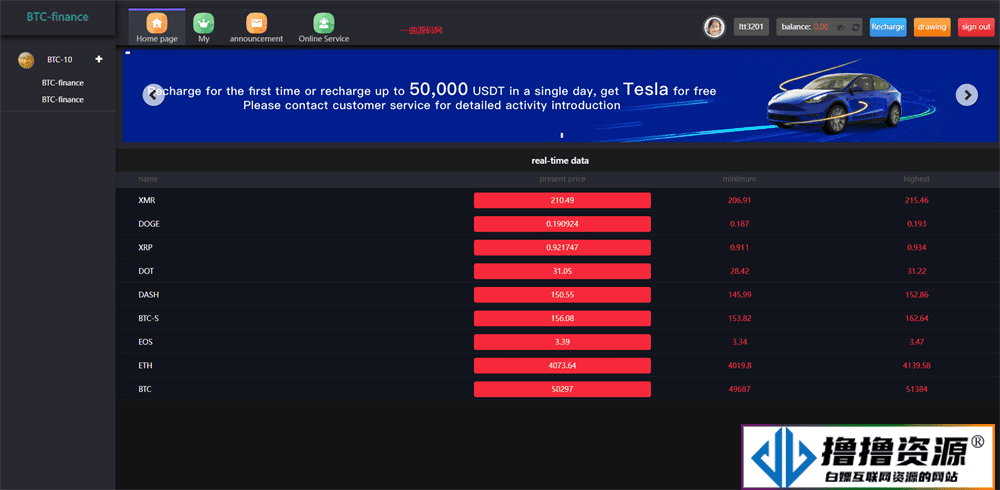This screenshot has width=1000, height=490.
Task: Go to next banner slide
Action: pos(967,95)
